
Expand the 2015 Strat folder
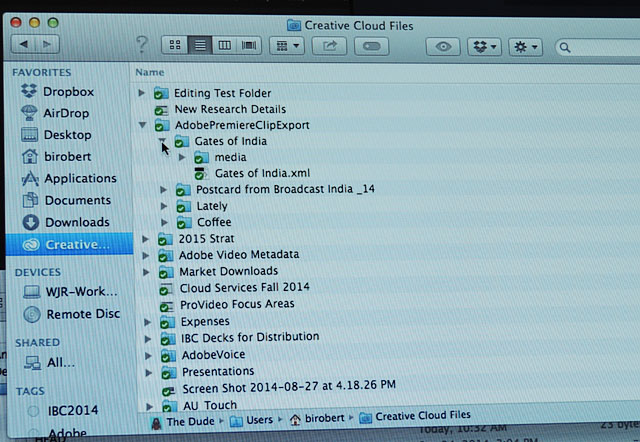[x=145, y=239]
